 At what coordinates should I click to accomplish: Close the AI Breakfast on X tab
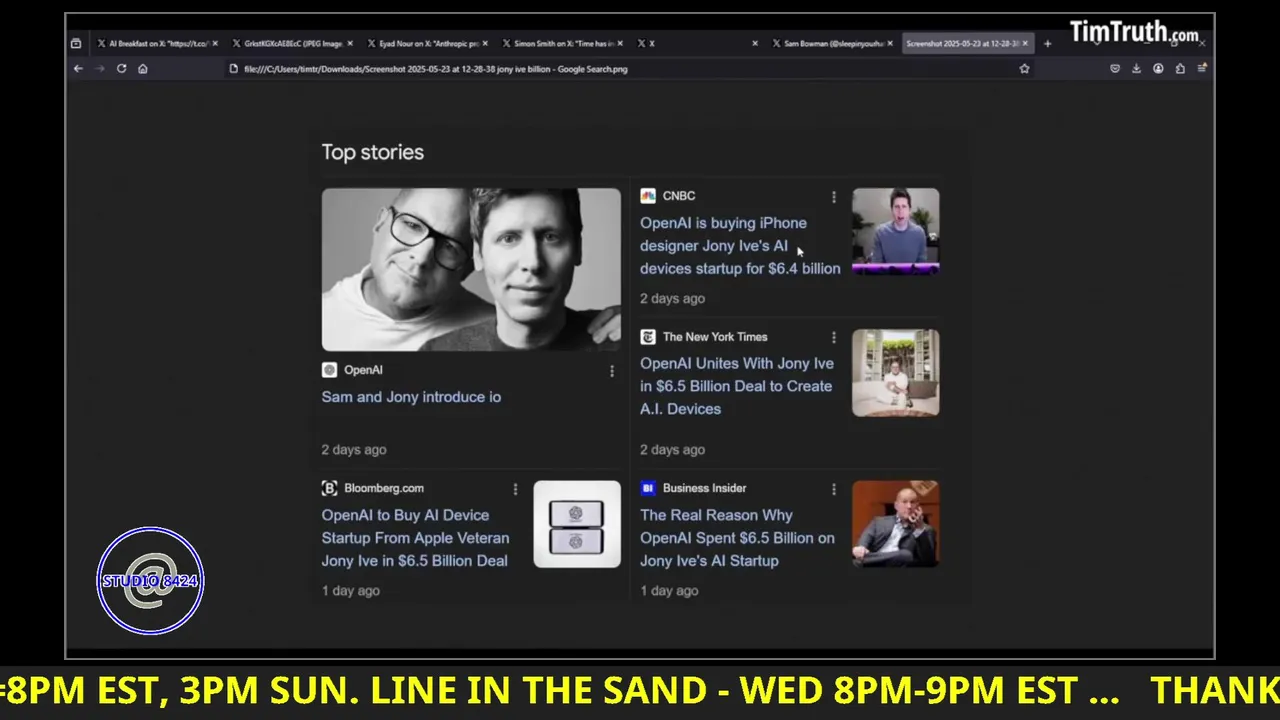[x=214, y=44]
